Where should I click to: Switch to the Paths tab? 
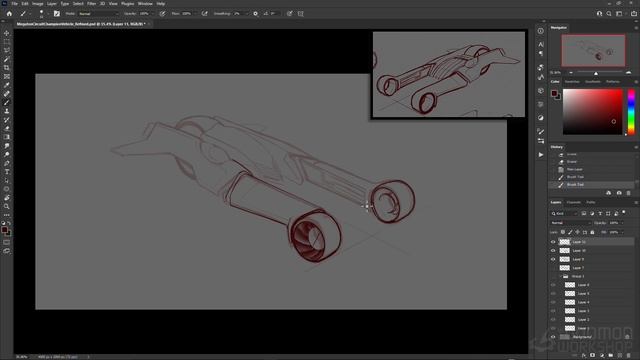coord(591,202)
